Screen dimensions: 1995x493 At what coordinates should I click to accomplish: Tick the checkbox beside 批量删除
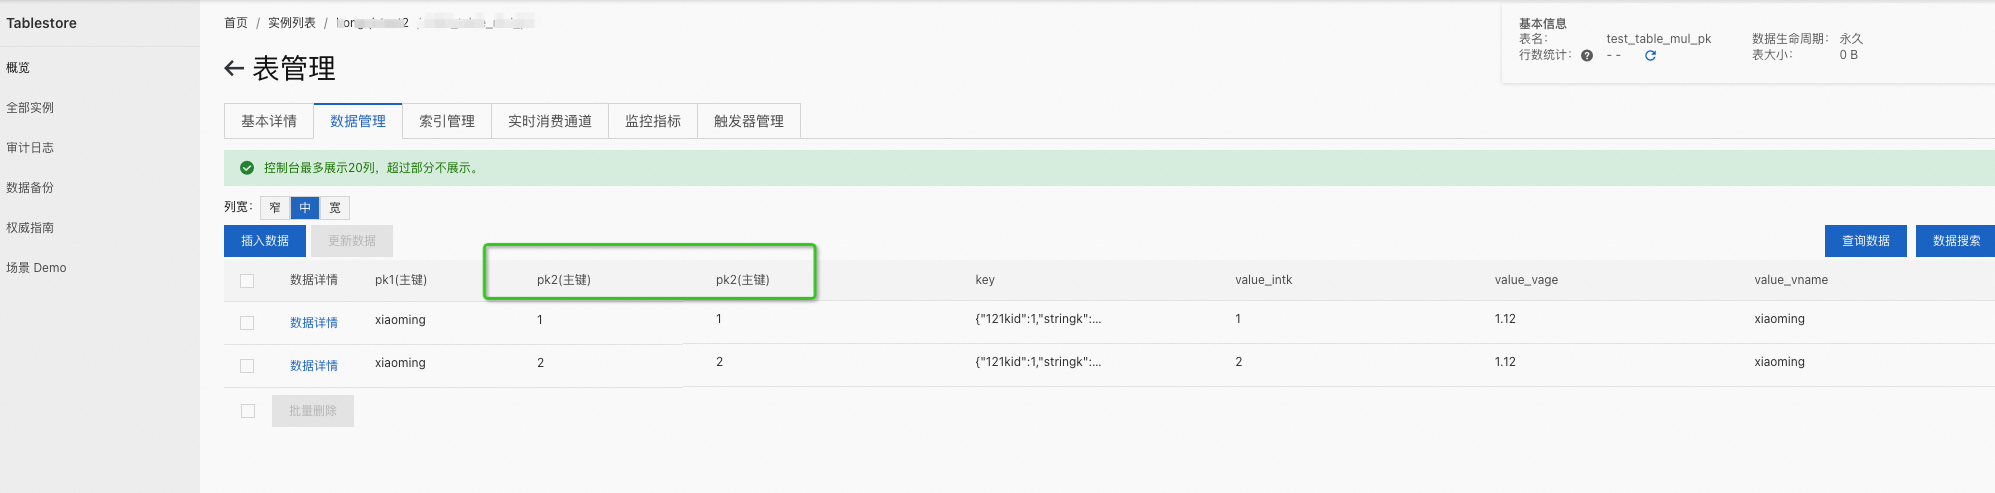tap(248, 411)
